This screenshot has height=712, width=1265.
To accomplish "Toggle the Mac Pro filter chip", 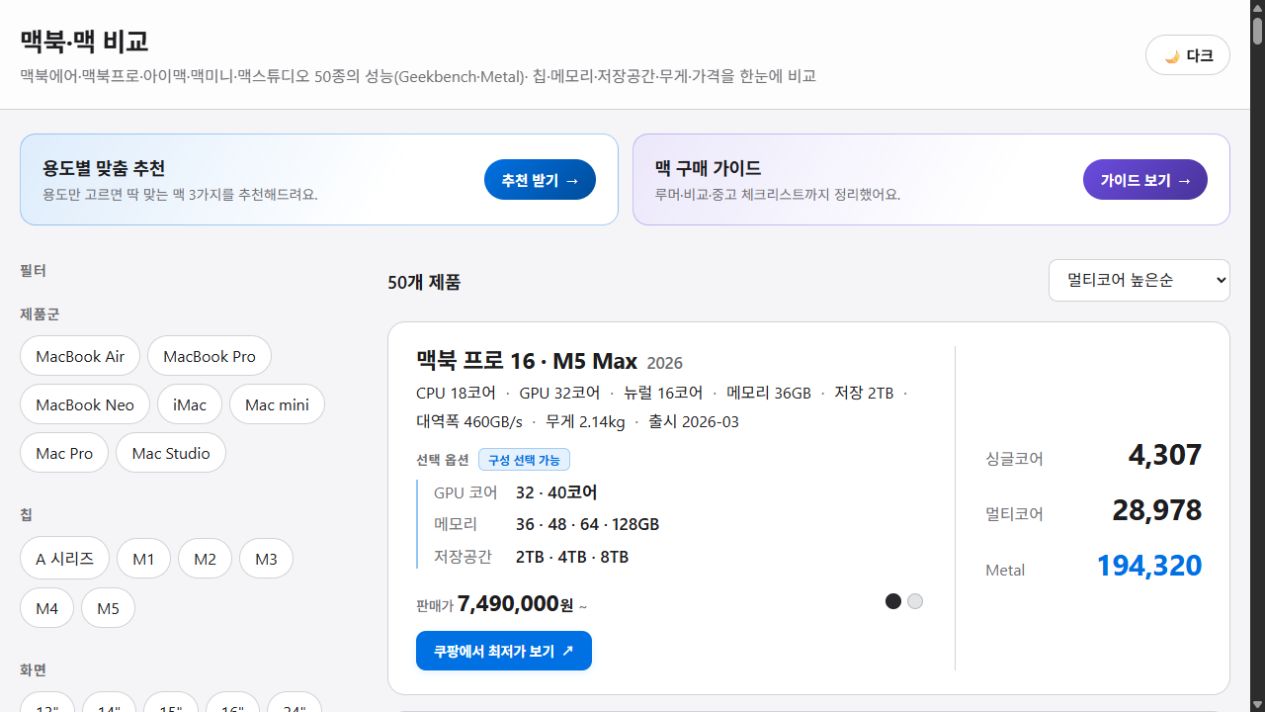I will [x=64, y=453].
